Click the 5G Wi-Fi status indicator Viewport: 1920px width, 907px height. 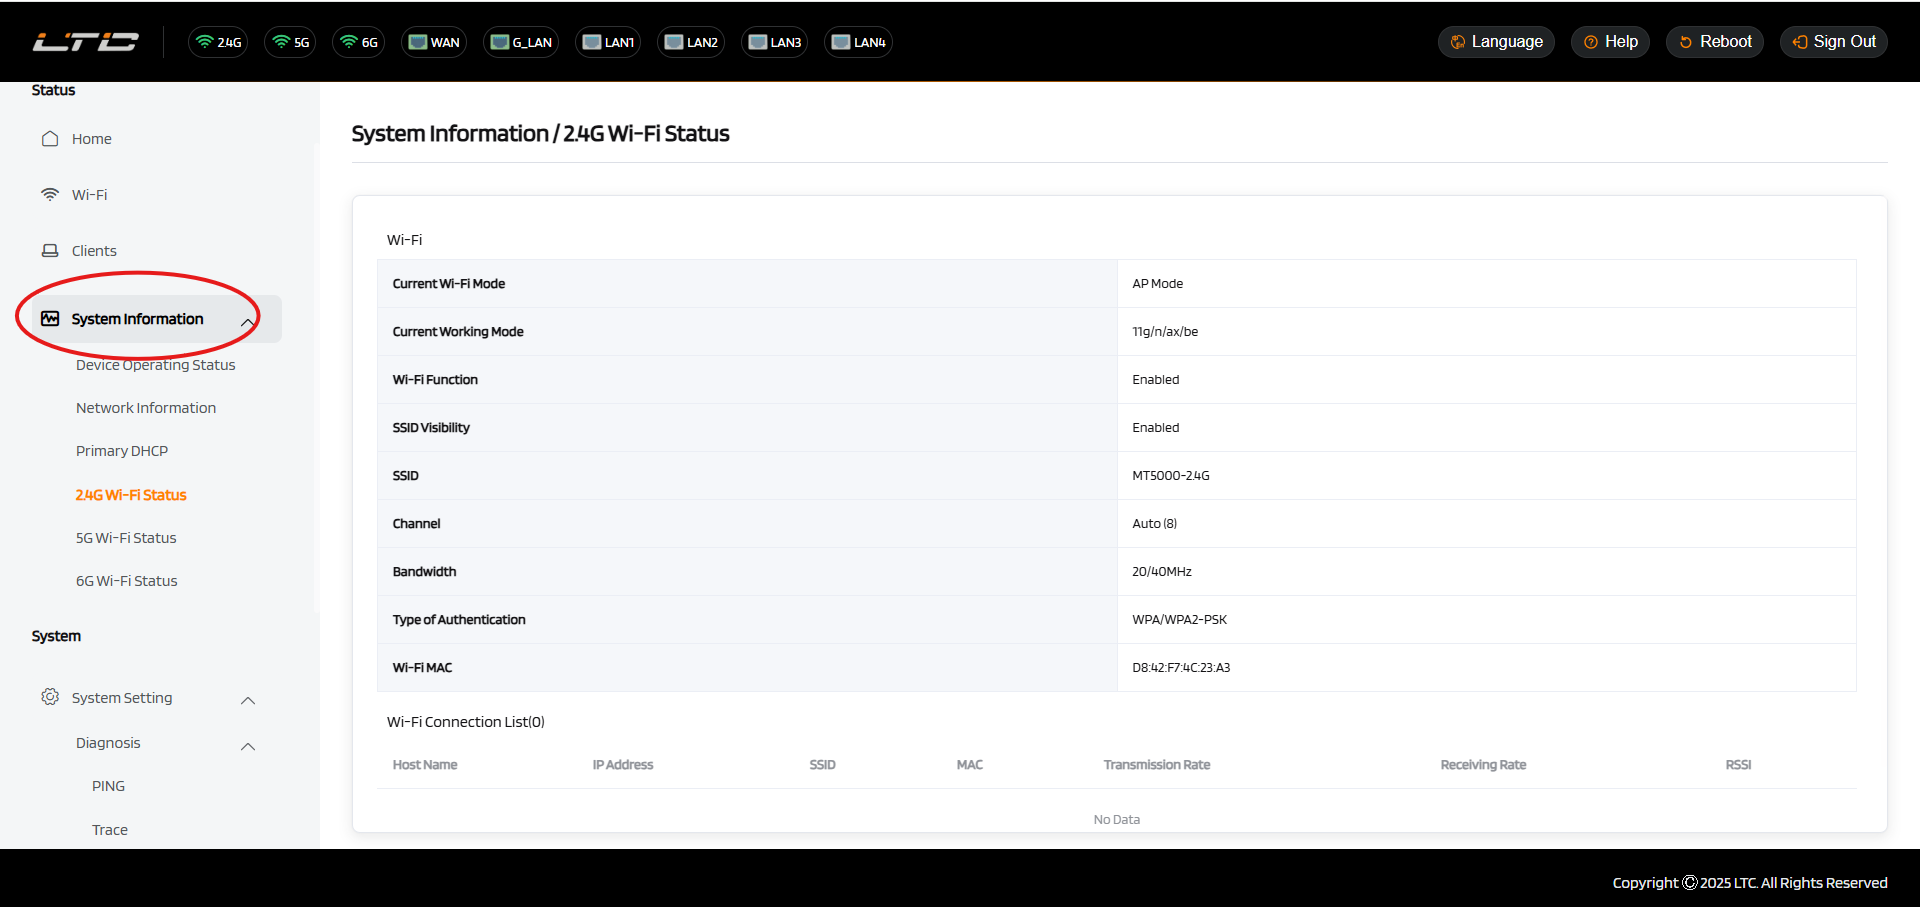point(291,42)
